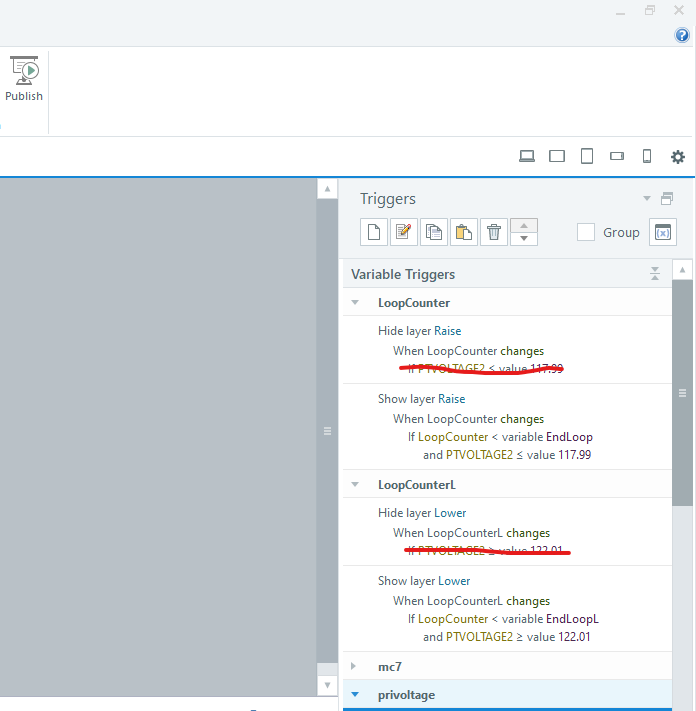The image size is (696, 711).
Task: Click EndLoopL variable in Show layer Lower
Action: (x=572, y=618)
